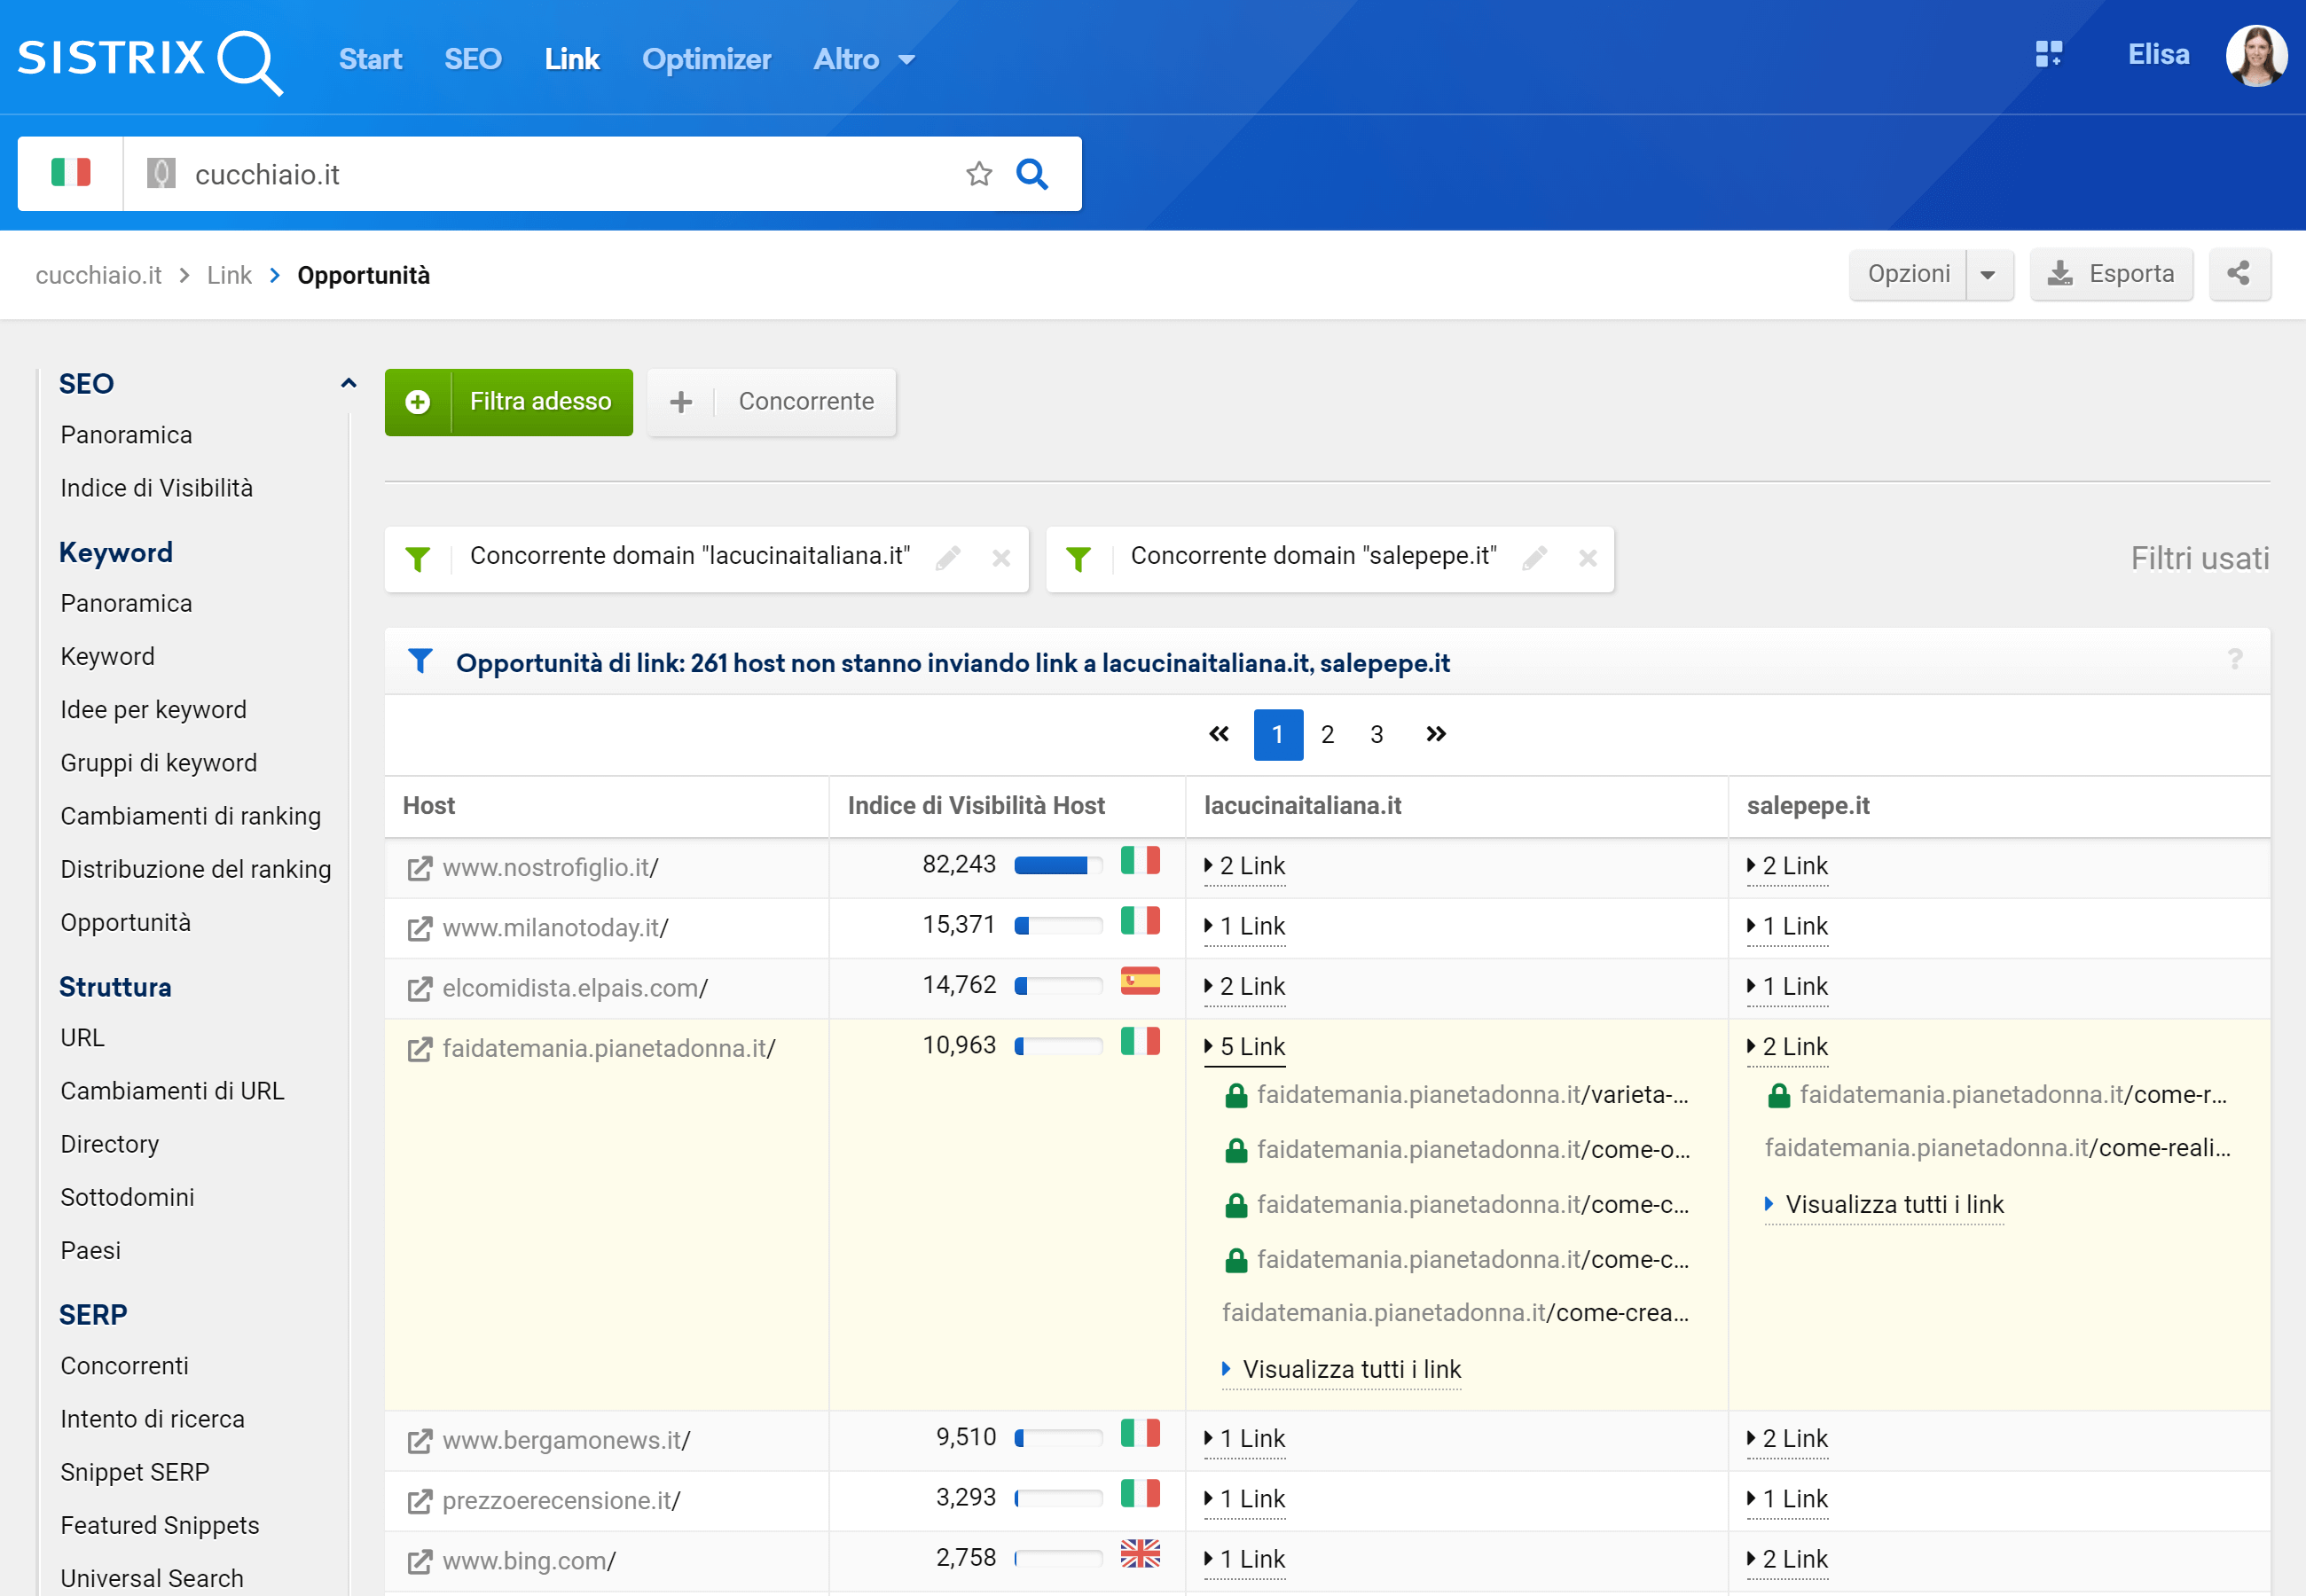The width and height of the screenshot is (2306, 1596).
Task: Open elcomidista.elpais.com external link icon
Action: coord(420,988)
